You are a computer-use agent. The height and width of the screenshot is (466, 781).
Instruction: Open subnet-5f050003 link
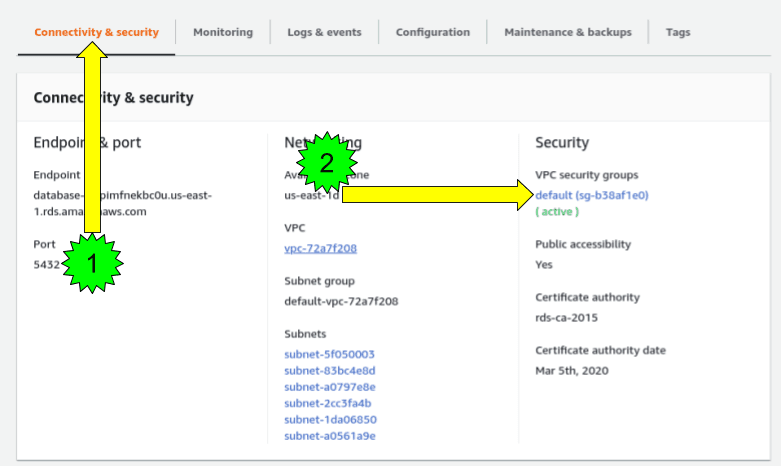click(x=329, y=354)
